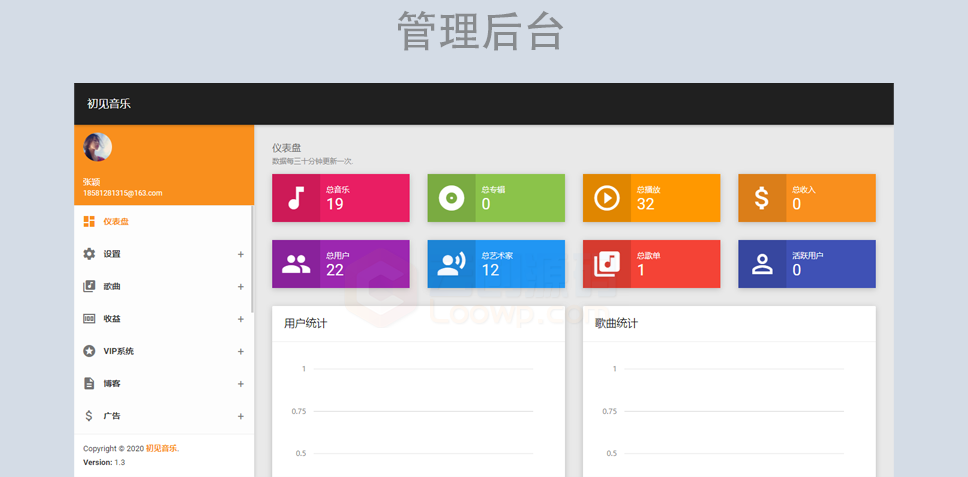968x477 pixels.
Task: Click the 总用户 count value 22
Action: pyautogui.click(x=335, y=270)
